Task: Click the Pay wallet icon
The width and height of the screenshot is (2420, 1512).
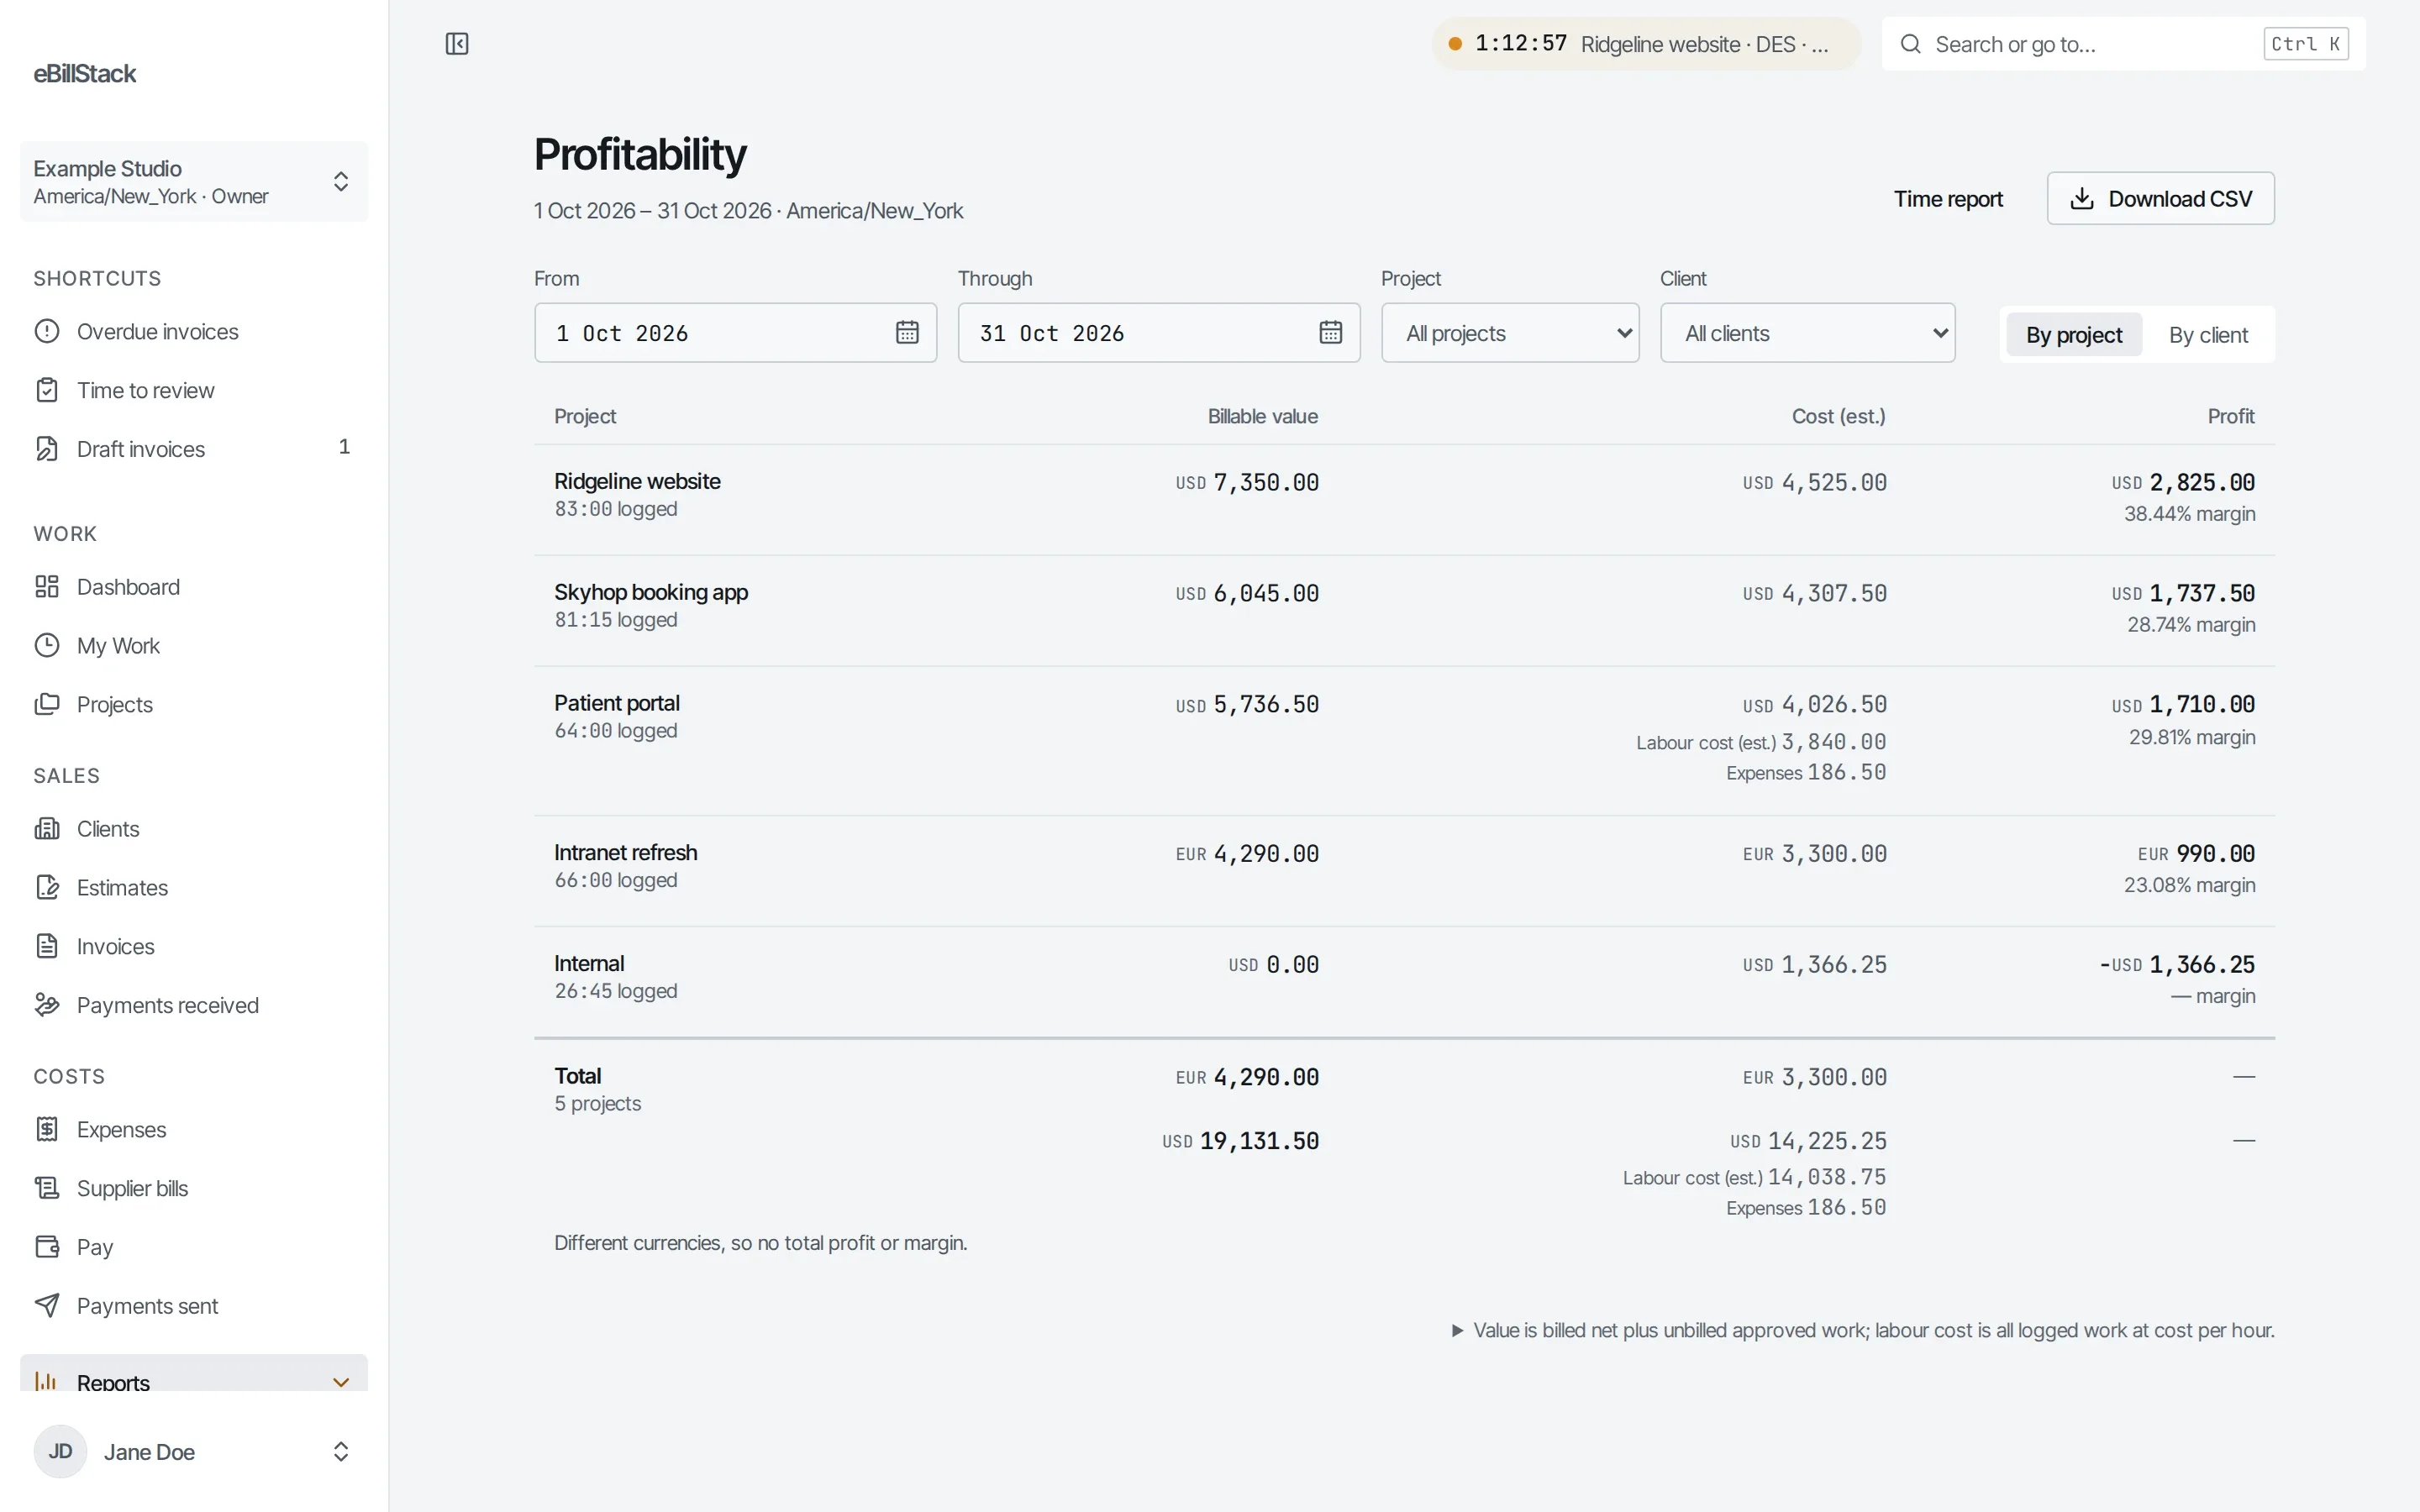Action: (x=47, y=1247)
